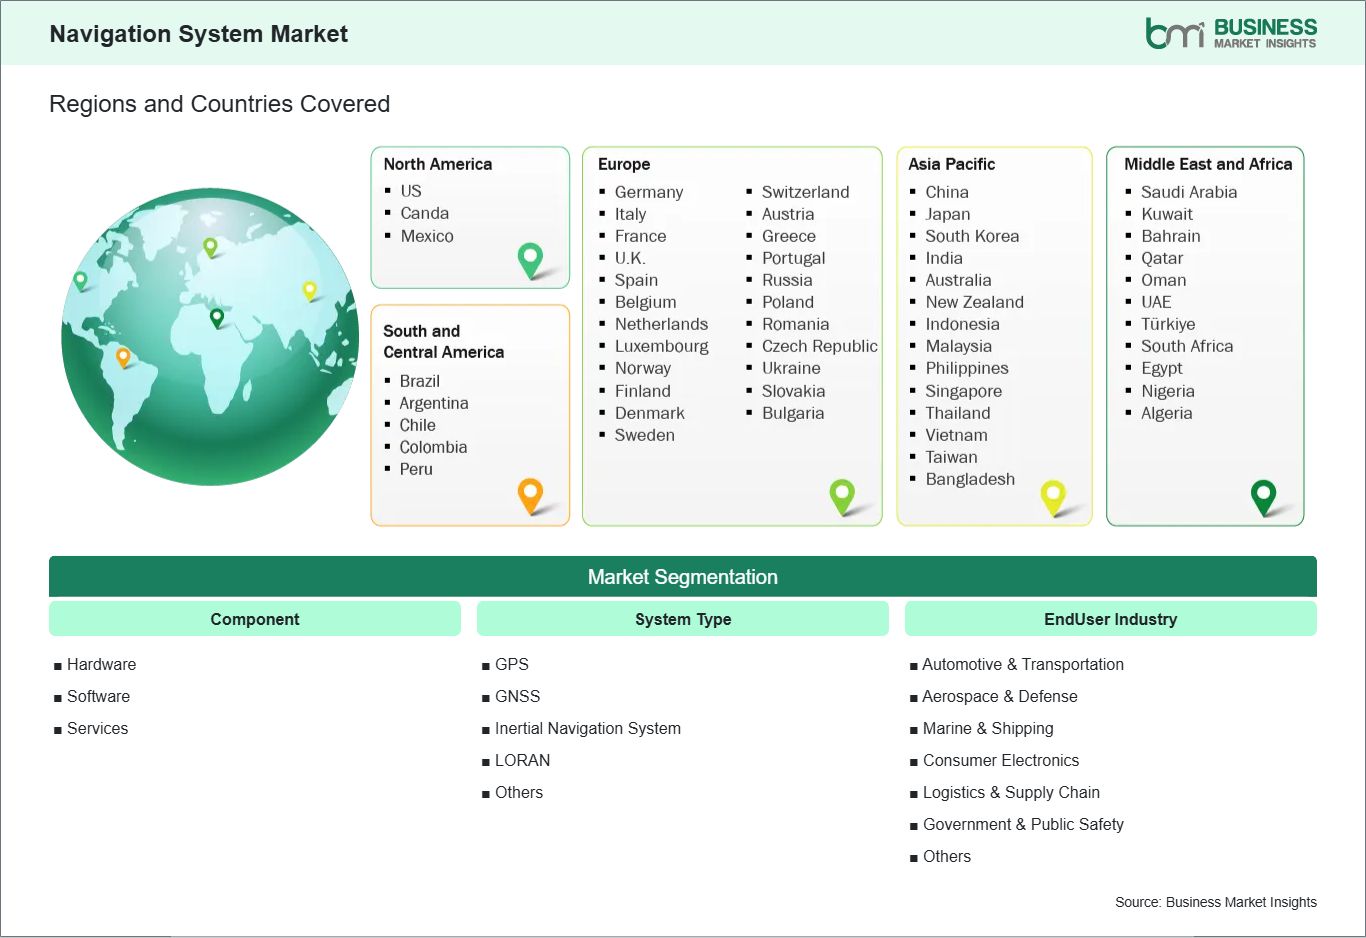The height and width of the screenshot is (938, 1366).
Task: Select Hardware under Component
Action: (101, 664)
